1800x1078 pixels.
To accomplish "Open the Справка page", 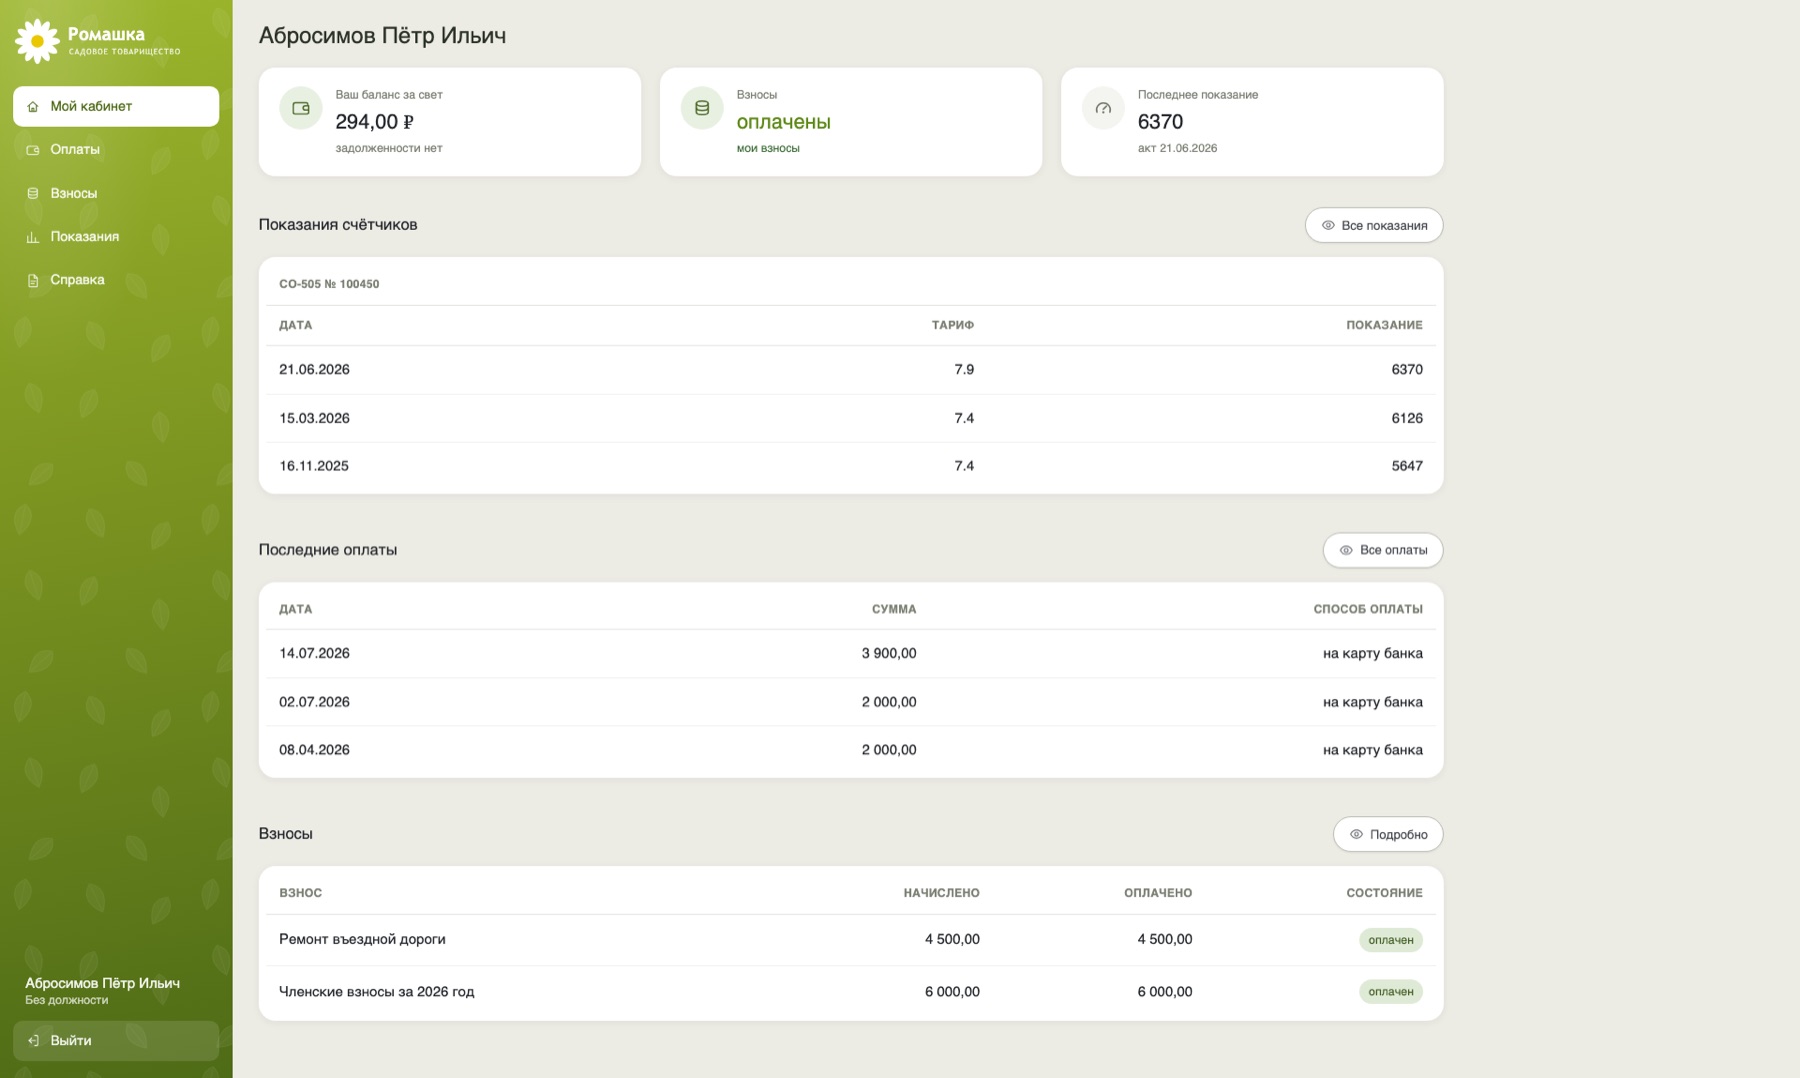I will pyautogui.click(x=116, y=280).
